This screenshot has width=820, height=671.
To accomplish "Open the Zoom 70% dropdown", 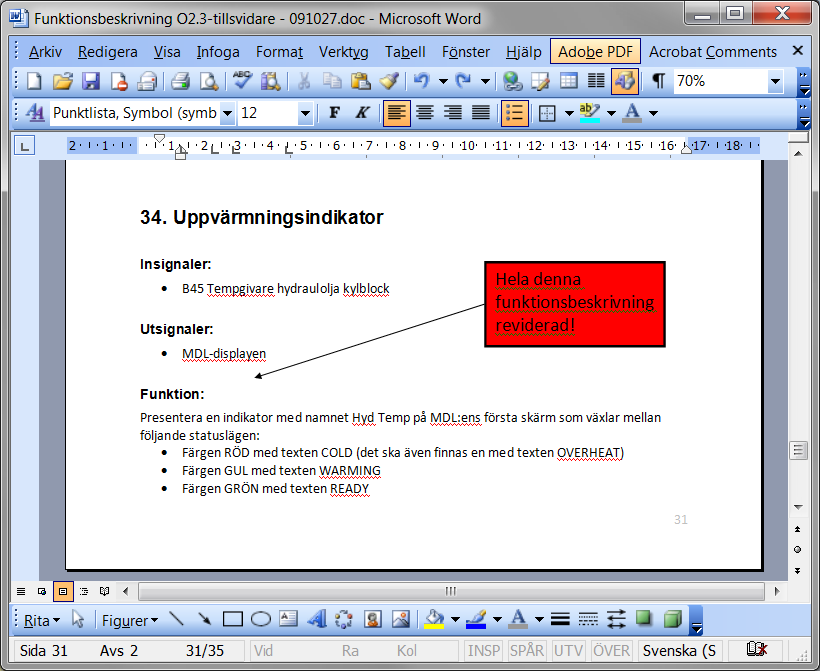I will pyautogui.click(x=775, y=82).
